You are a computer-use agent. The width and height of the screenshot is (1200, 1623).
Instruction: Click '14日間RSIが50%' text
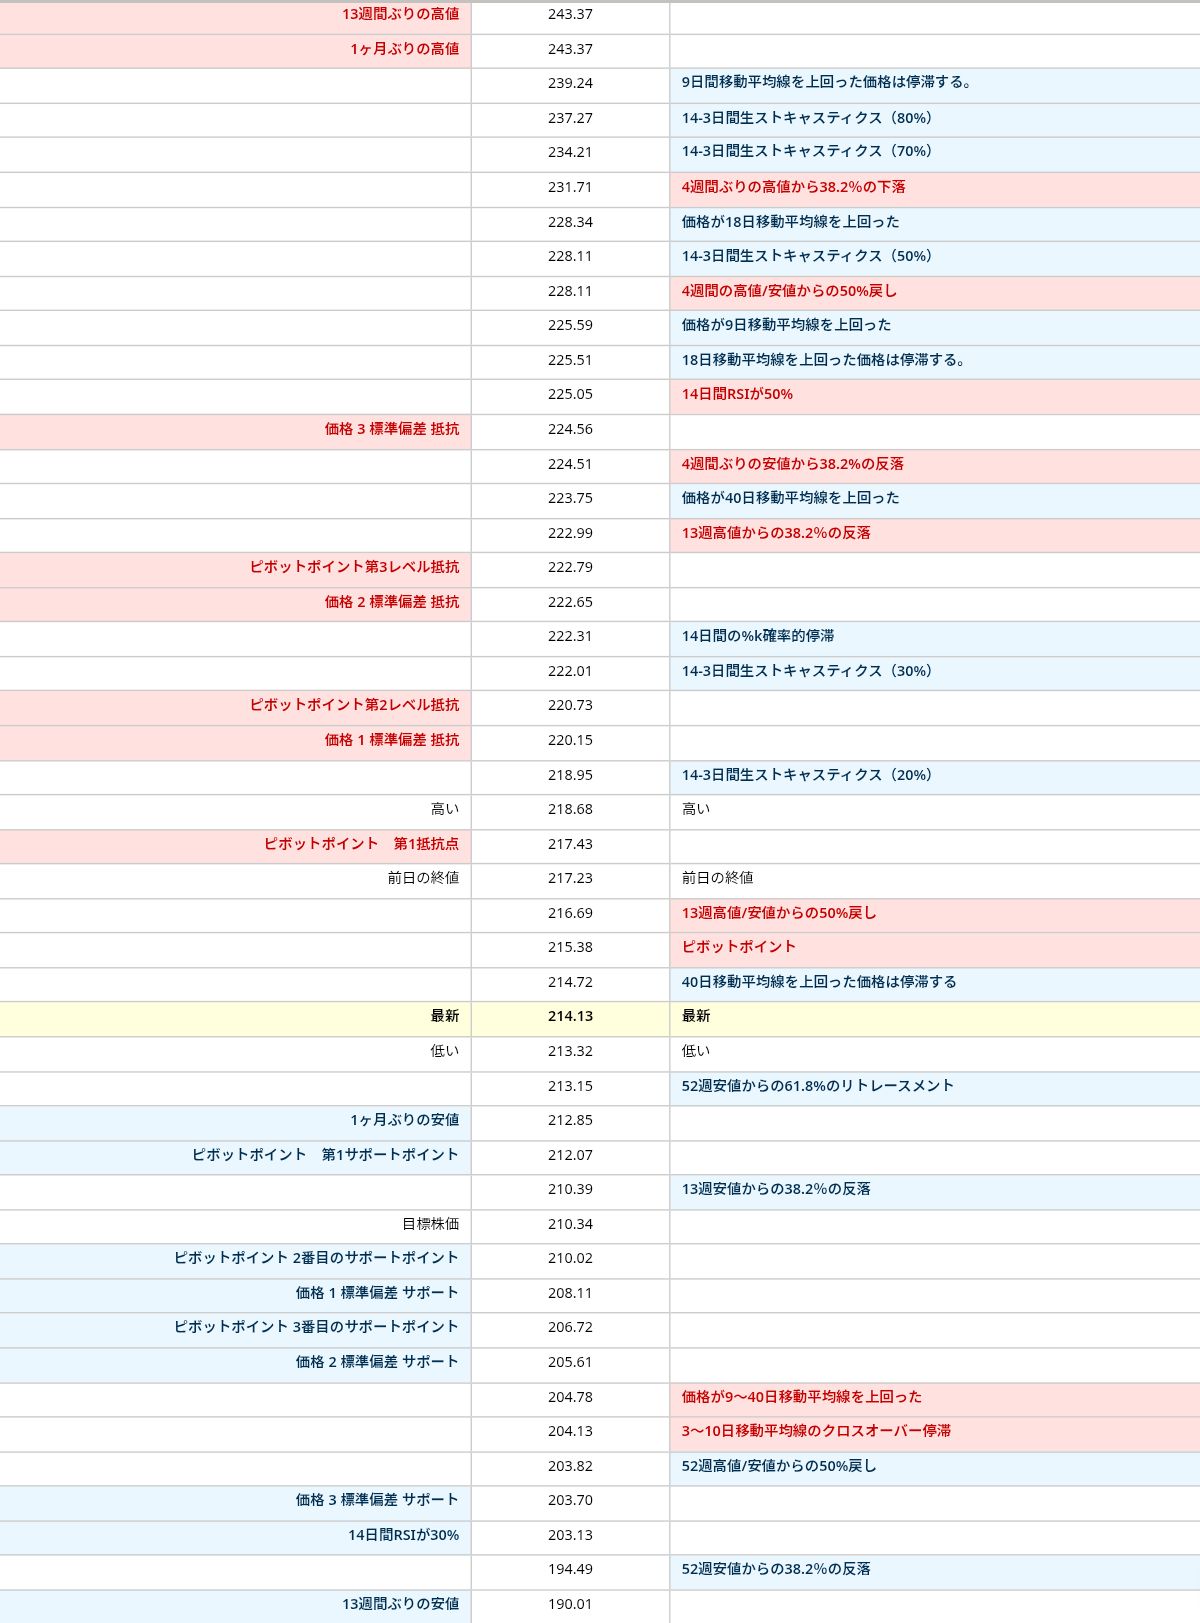click(x=737, y=394)
